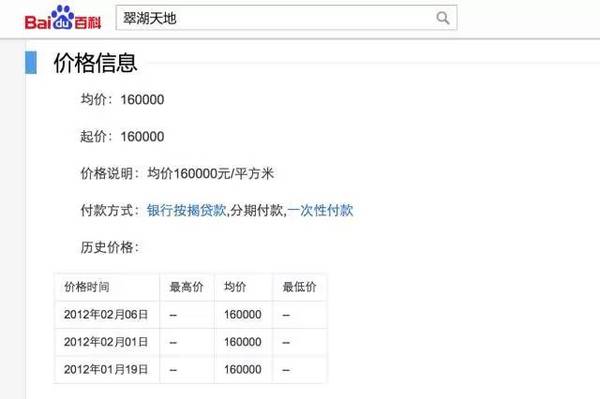Select the 2012年02月06日 date cell

106,314
